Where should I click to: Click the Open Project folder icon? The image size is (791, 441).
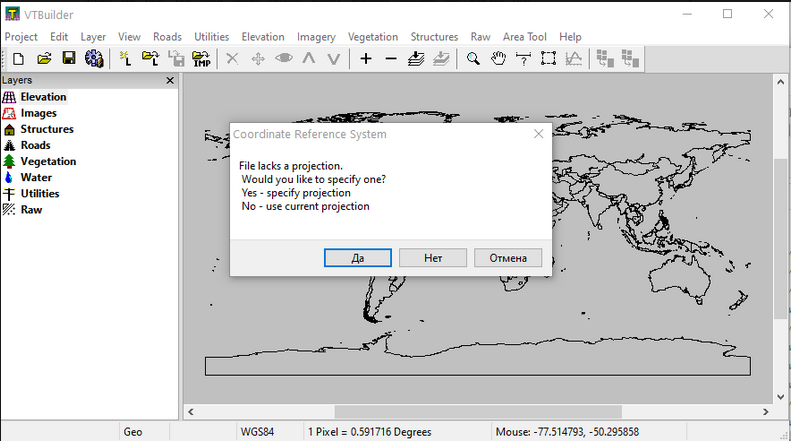point(44,59)
